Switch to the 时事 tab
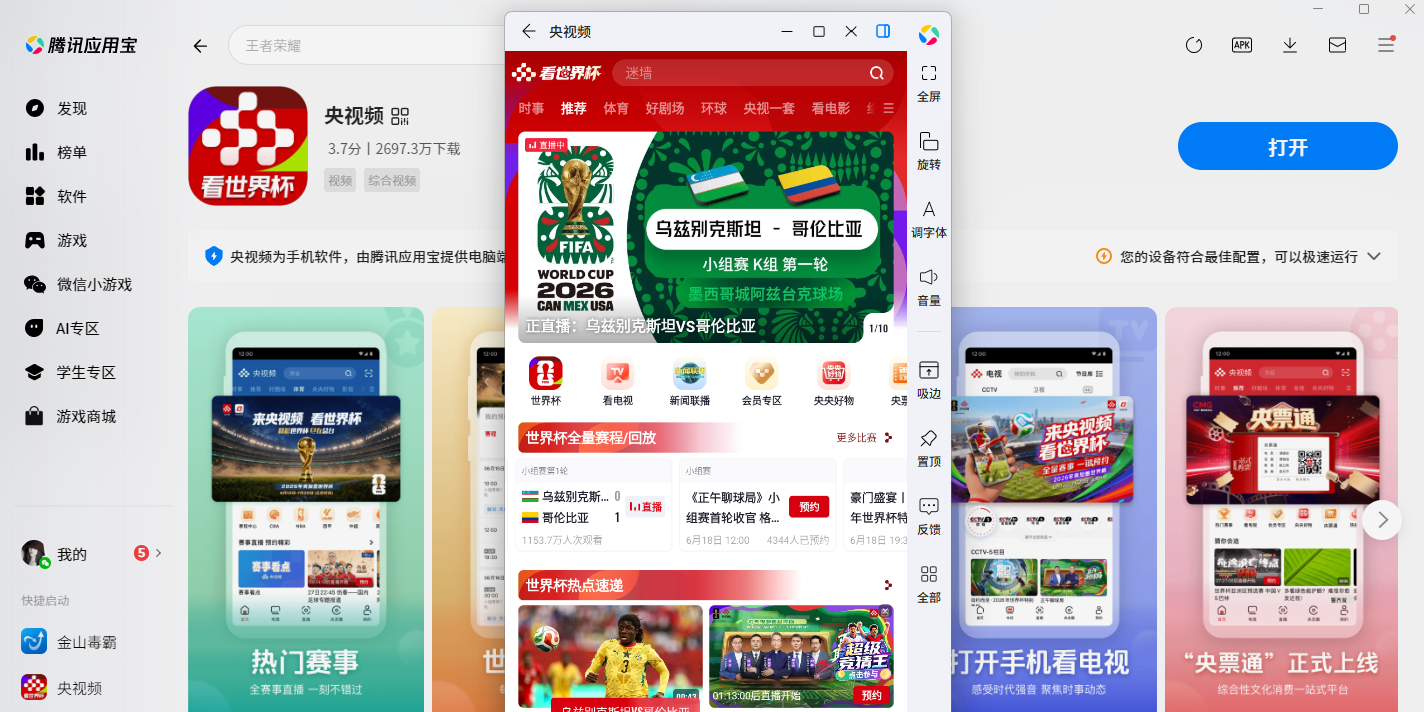This screenshot has width=1424, height=712. 532,108
